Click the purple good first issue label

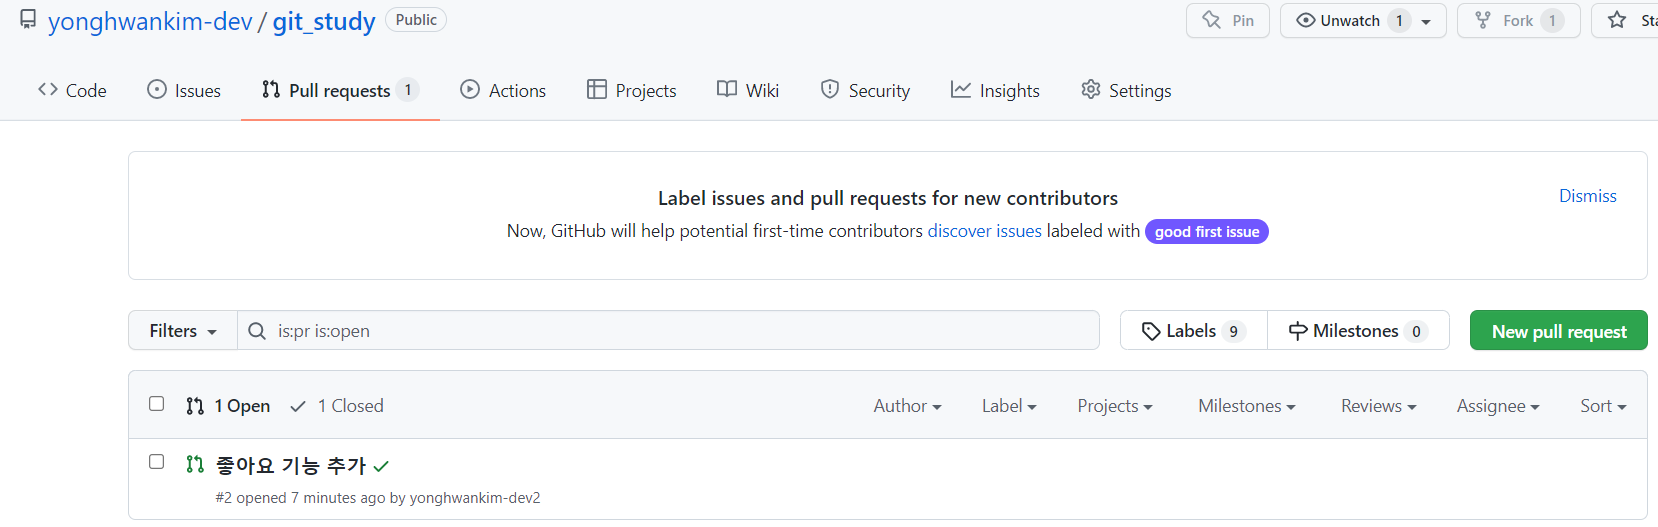[1206, 232]
